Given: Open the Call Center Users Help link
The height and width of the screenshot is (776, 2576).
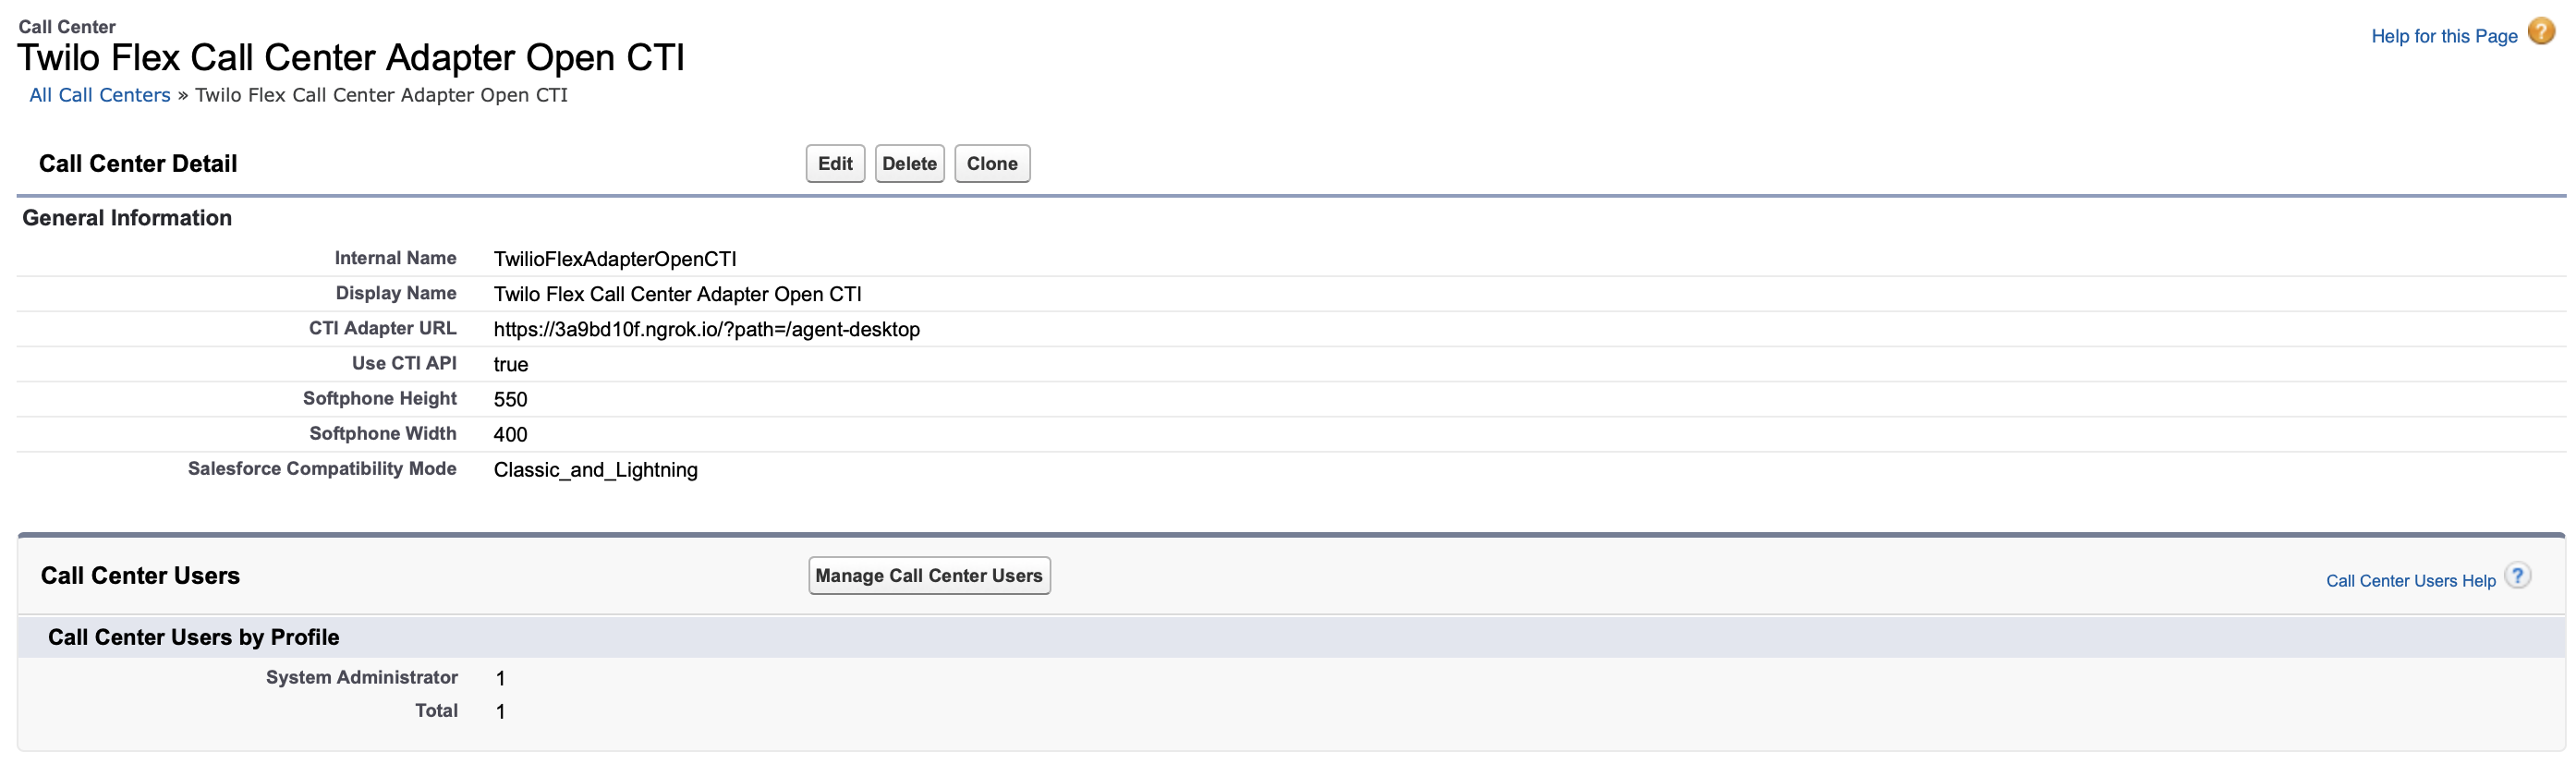Looking at the screenshot, I should pyautogui.click(x=2410, y=581).
